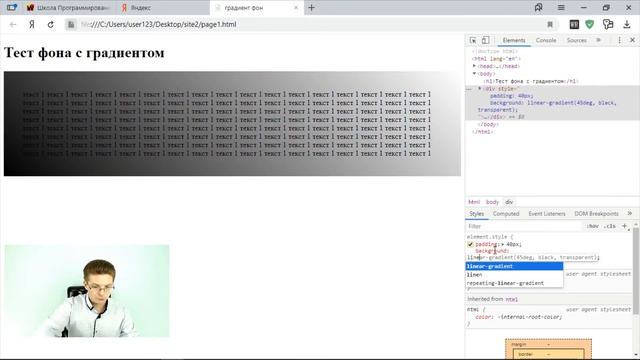Screen dimensions: 640x360
Task: Click the address bar URL
Action: tap(159, 24)
